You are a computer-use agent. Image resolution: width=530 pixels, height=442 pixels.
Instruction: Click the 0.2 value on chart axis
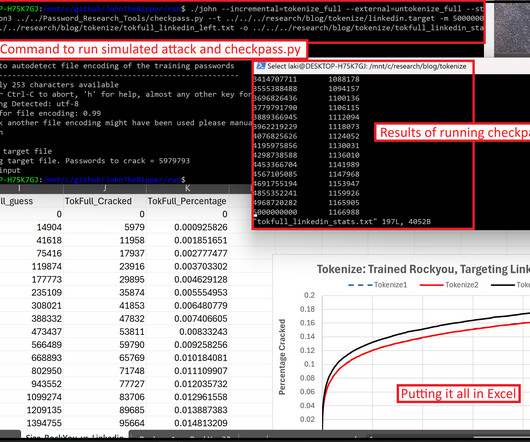click(309, 295)
